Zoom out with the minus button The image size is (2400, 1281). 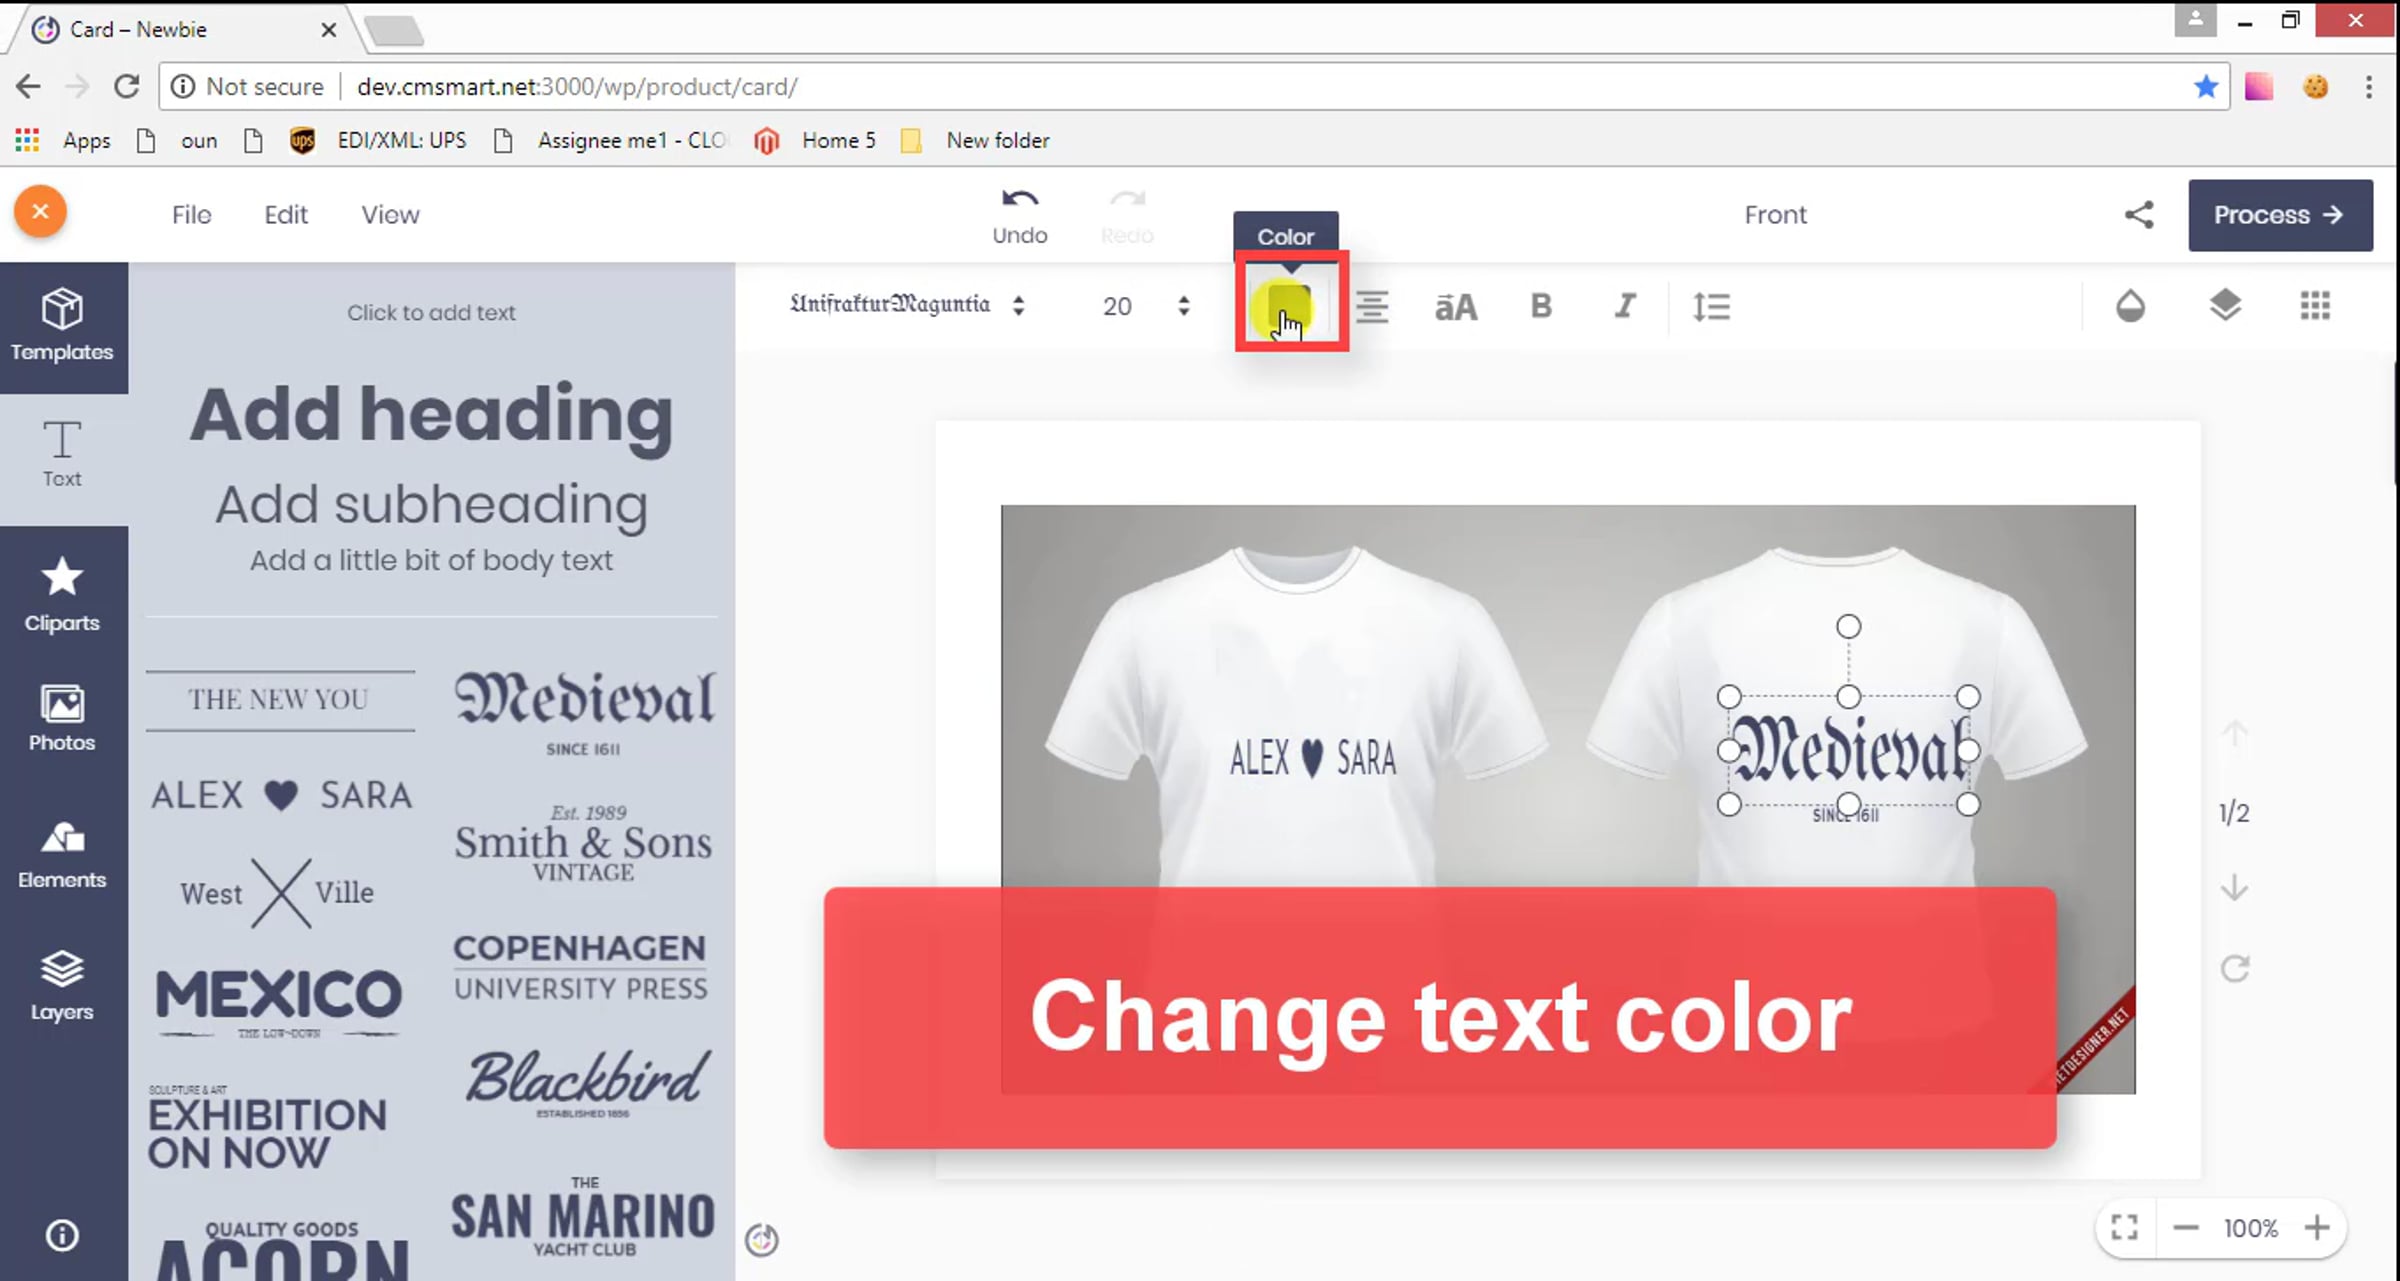(2186, 1228)
